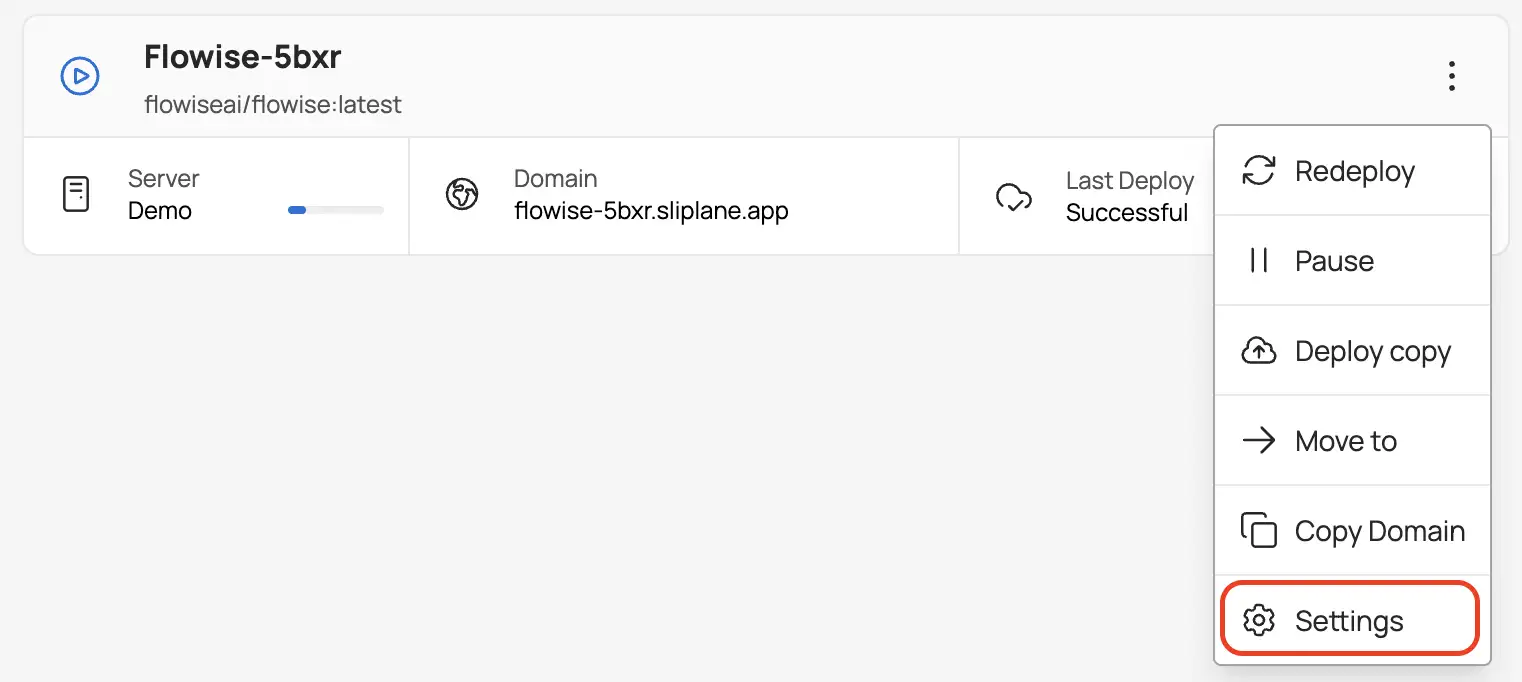The image size is (1522, 682).
Task: Click the Deploy copy cloud upload icon
Action: pyautogui.click(x=1258, y=350)
